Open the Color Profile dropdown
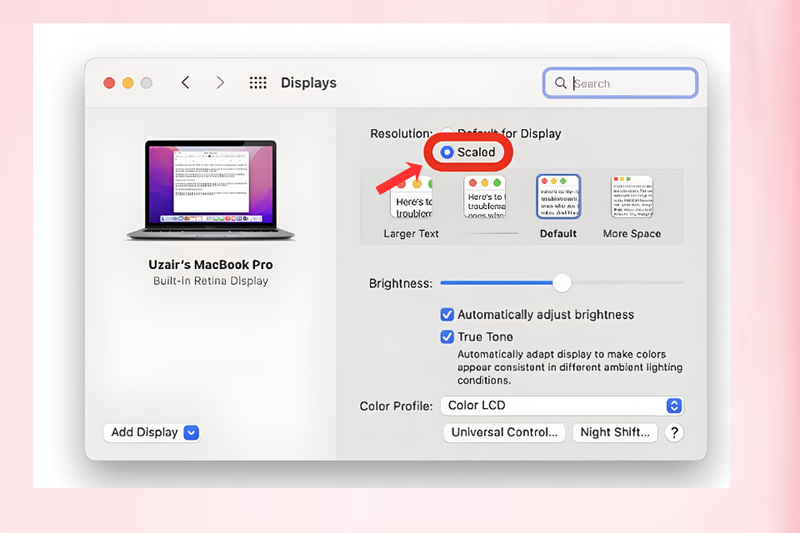The height and width of the screenshot is (533, 800). tap(562, 405)
